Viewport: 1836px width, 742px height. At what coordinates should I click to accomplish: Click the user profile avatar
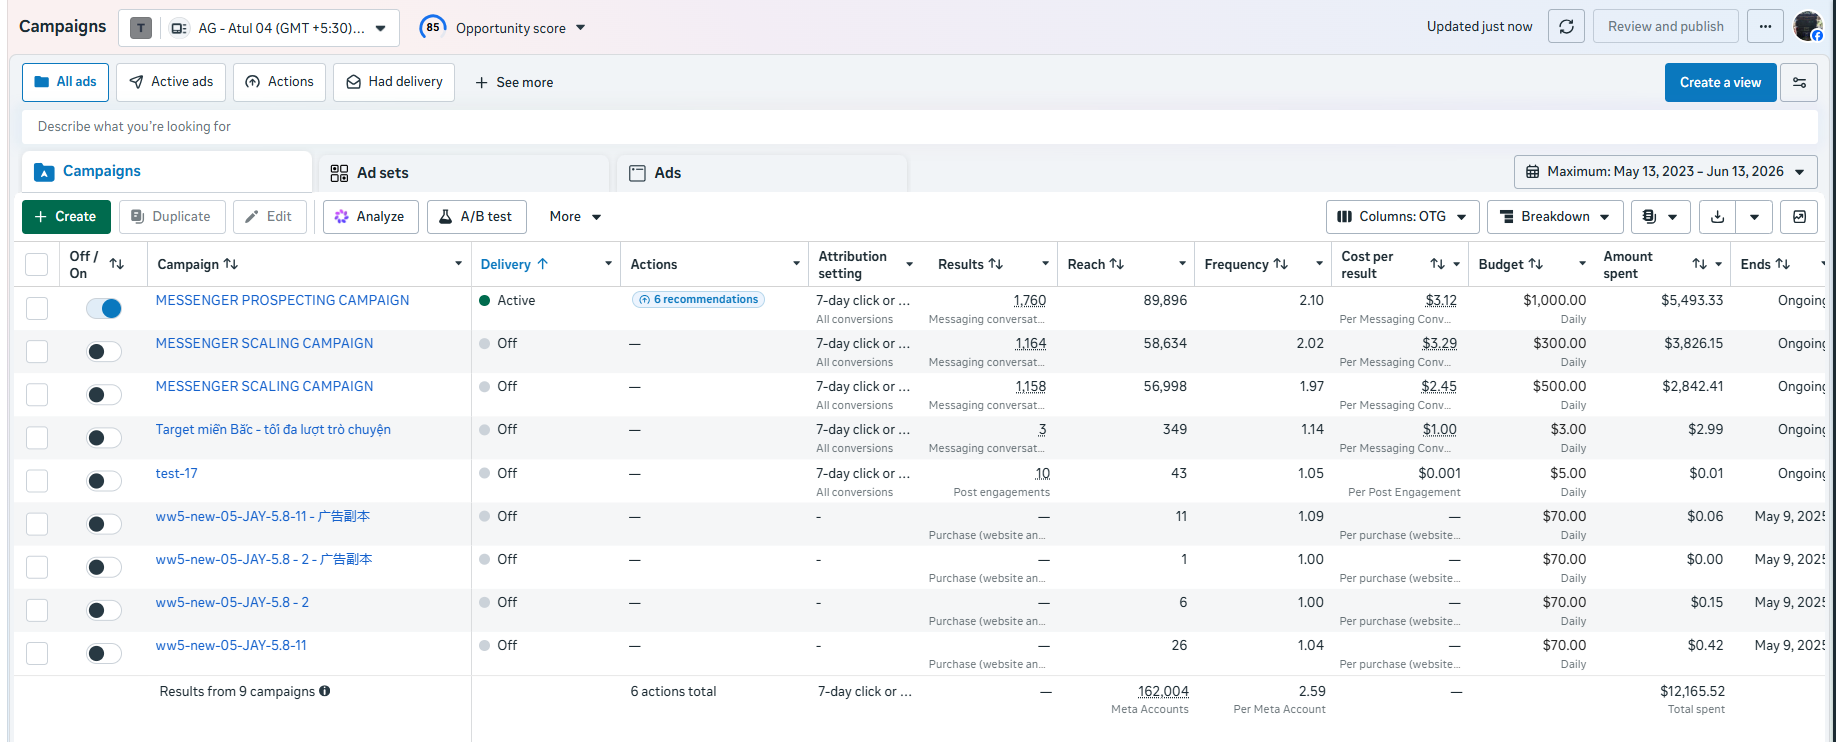[1808, 27]
